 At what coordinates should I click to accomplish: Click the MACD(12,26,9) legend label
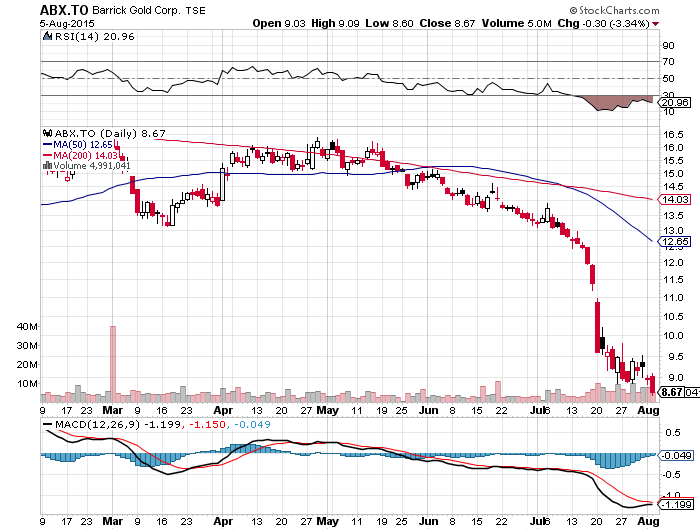pyautogui.click(x=97, y=424)
